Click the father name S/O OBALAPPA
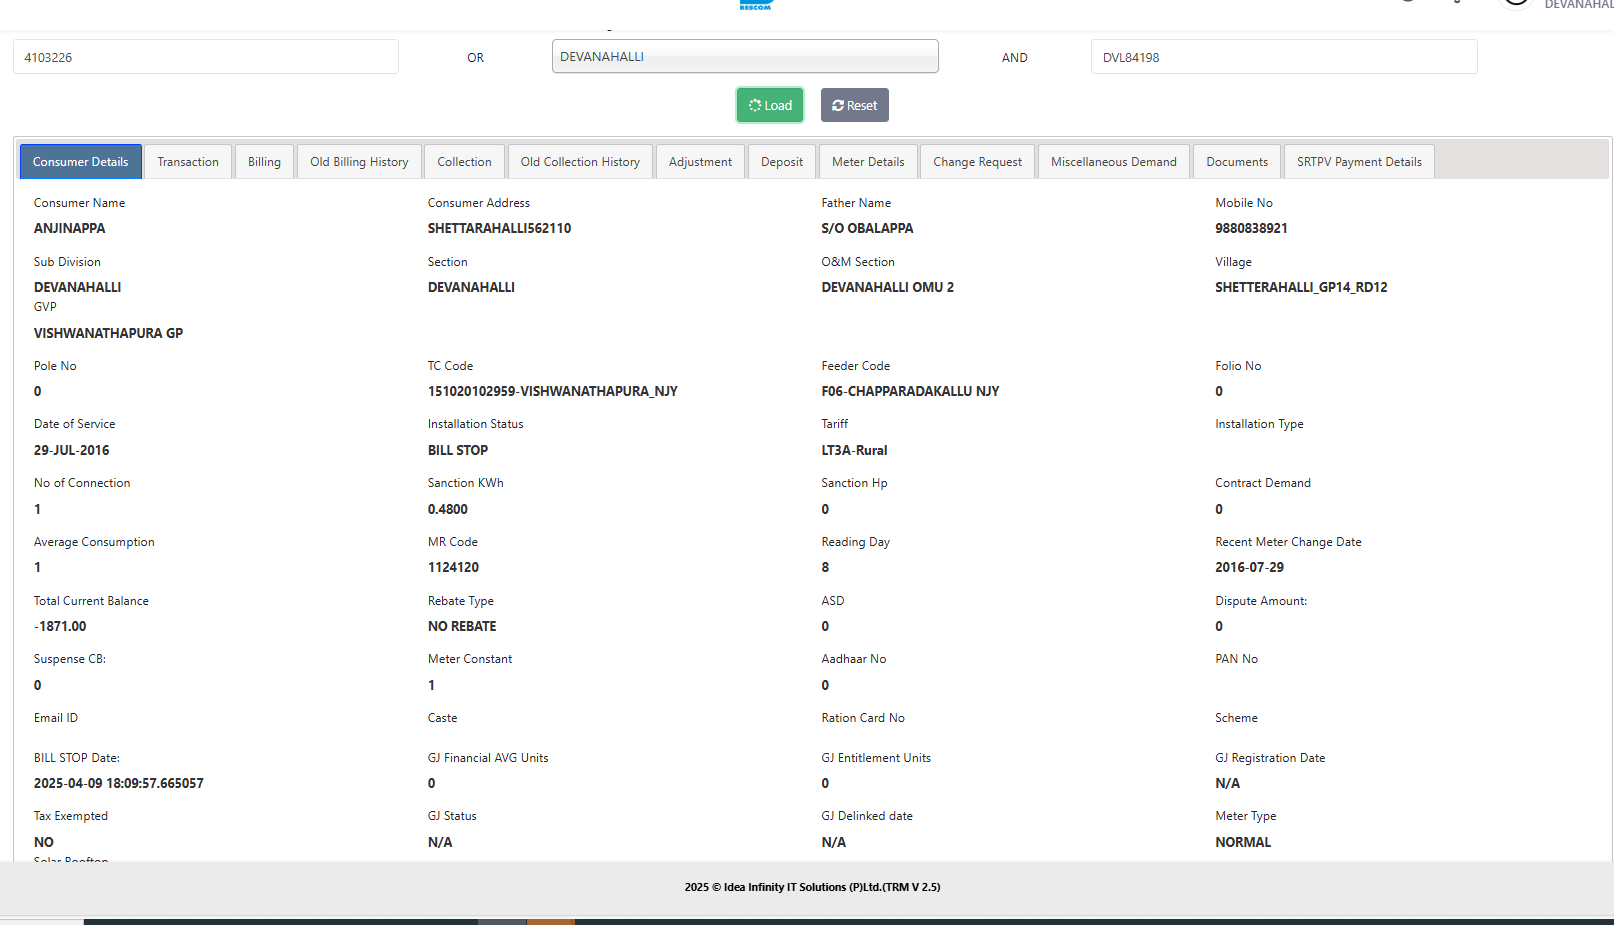 [868, 228]
